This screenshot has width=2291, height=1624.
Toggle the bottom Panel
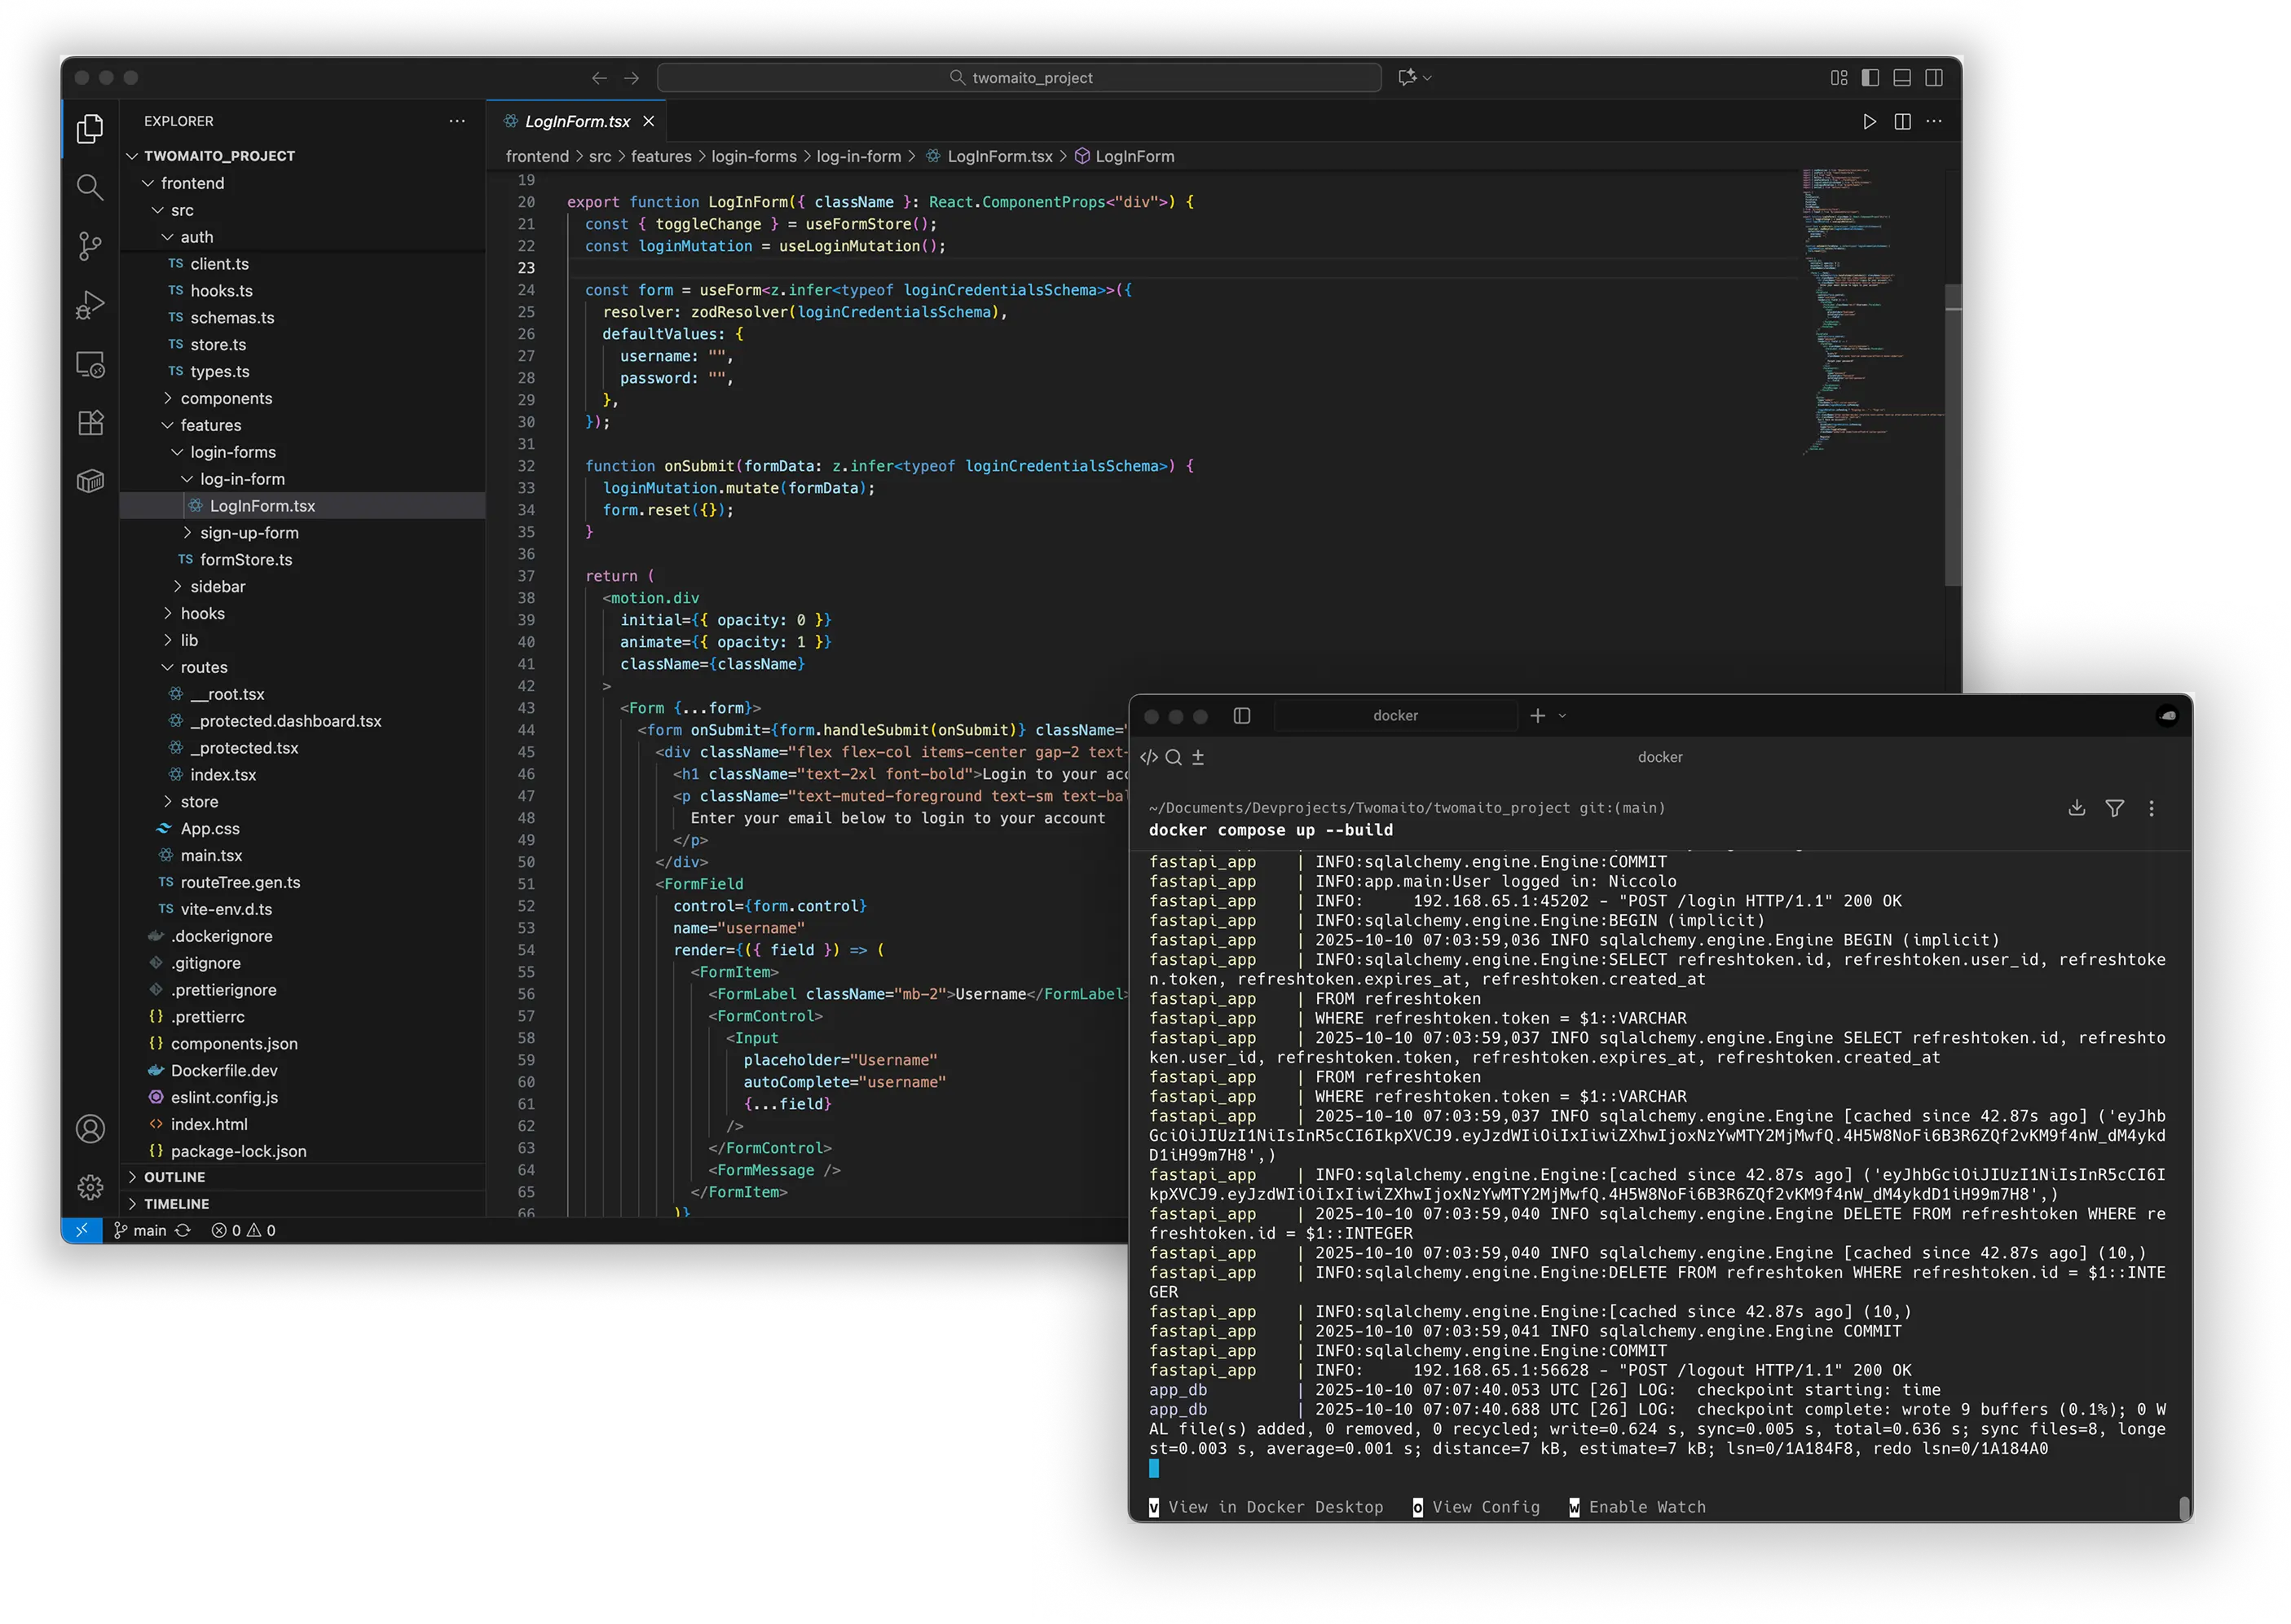pos(1902,77)
